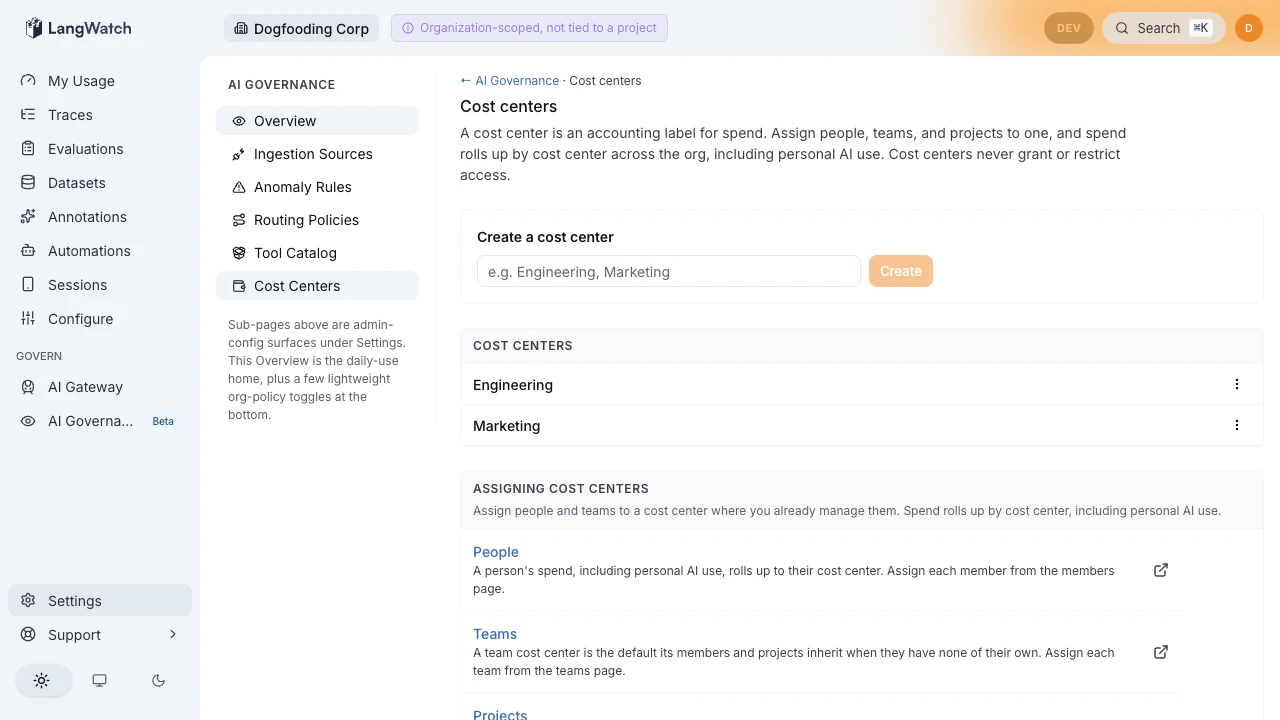Click the Tool Catalog box icon
Image resolution: width=1280 pixels, height=720 pixels.
(239, 253)
